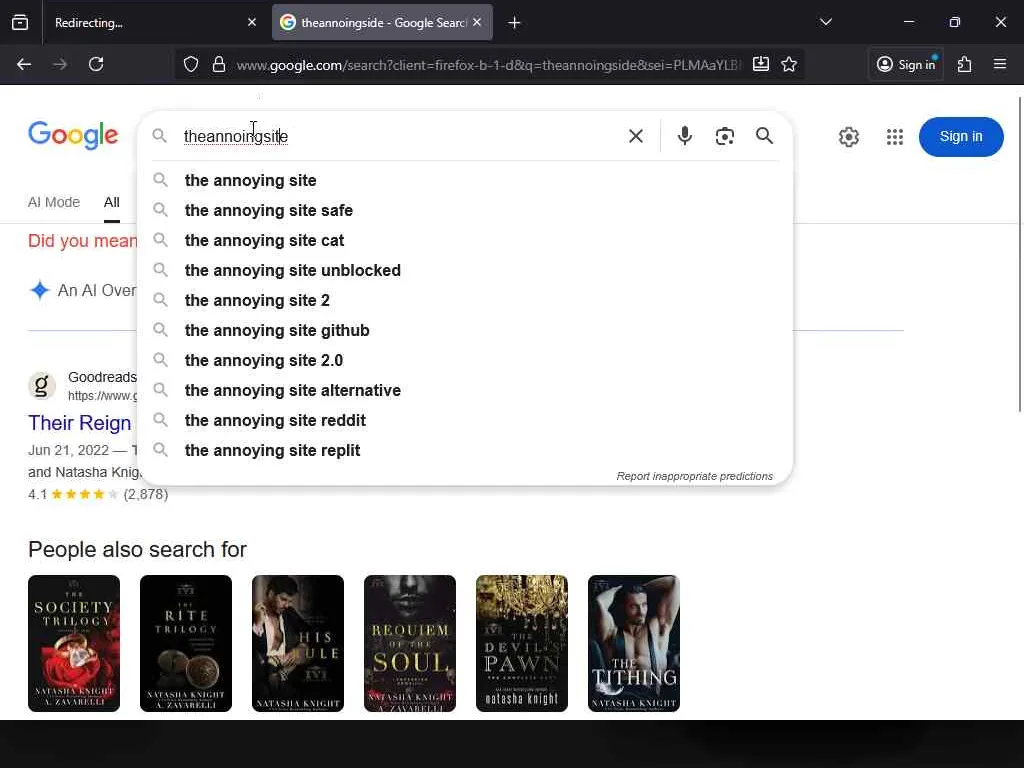
Task: Open the Their Reign result link
Action: (x=80, y=423)
